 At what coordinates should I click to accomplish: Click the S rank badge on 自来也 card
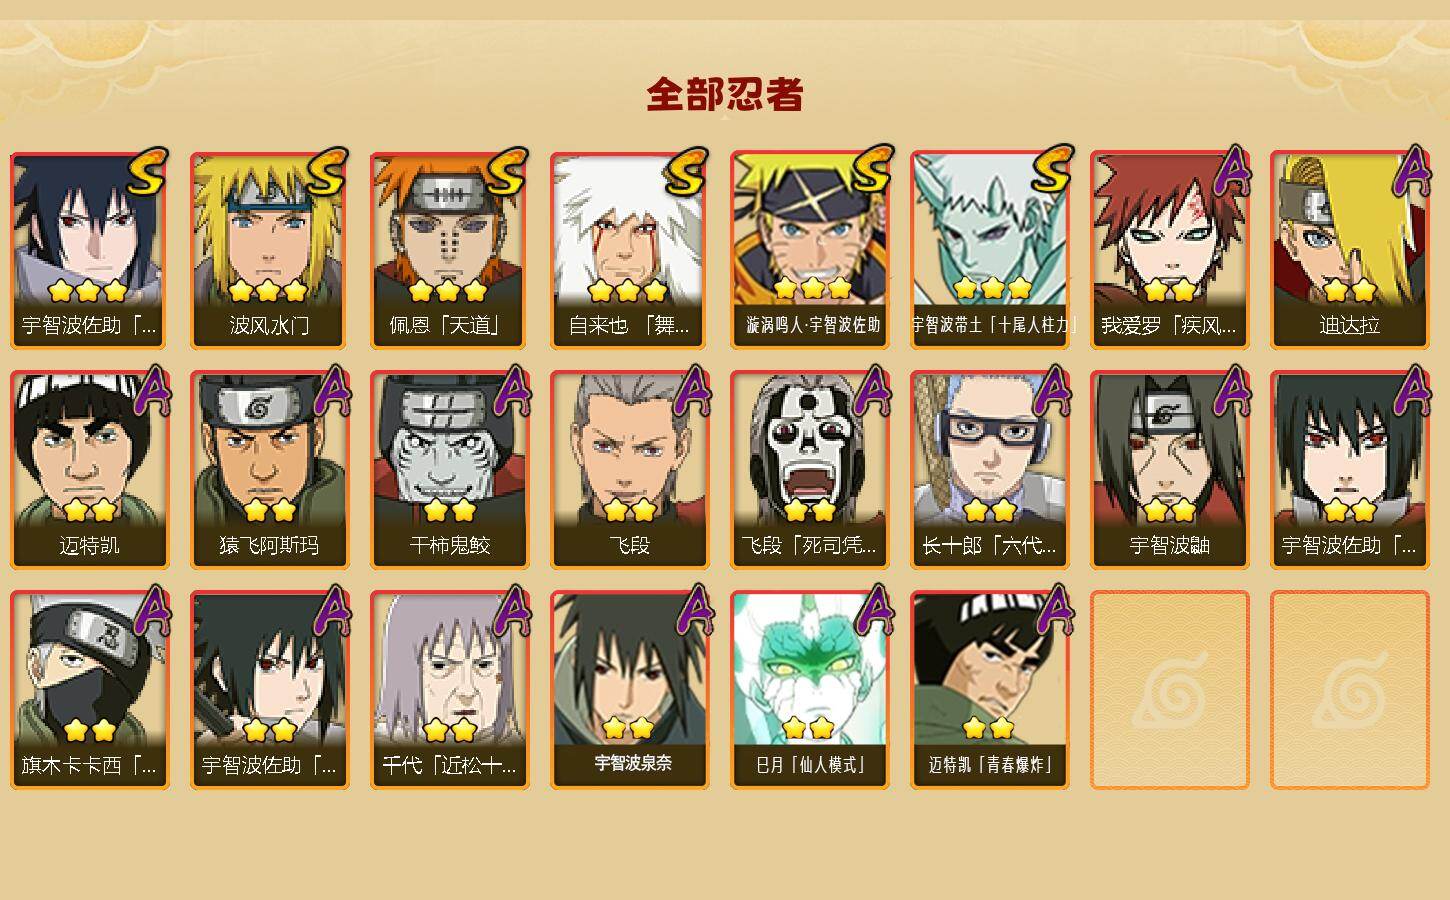coord(685,173)
